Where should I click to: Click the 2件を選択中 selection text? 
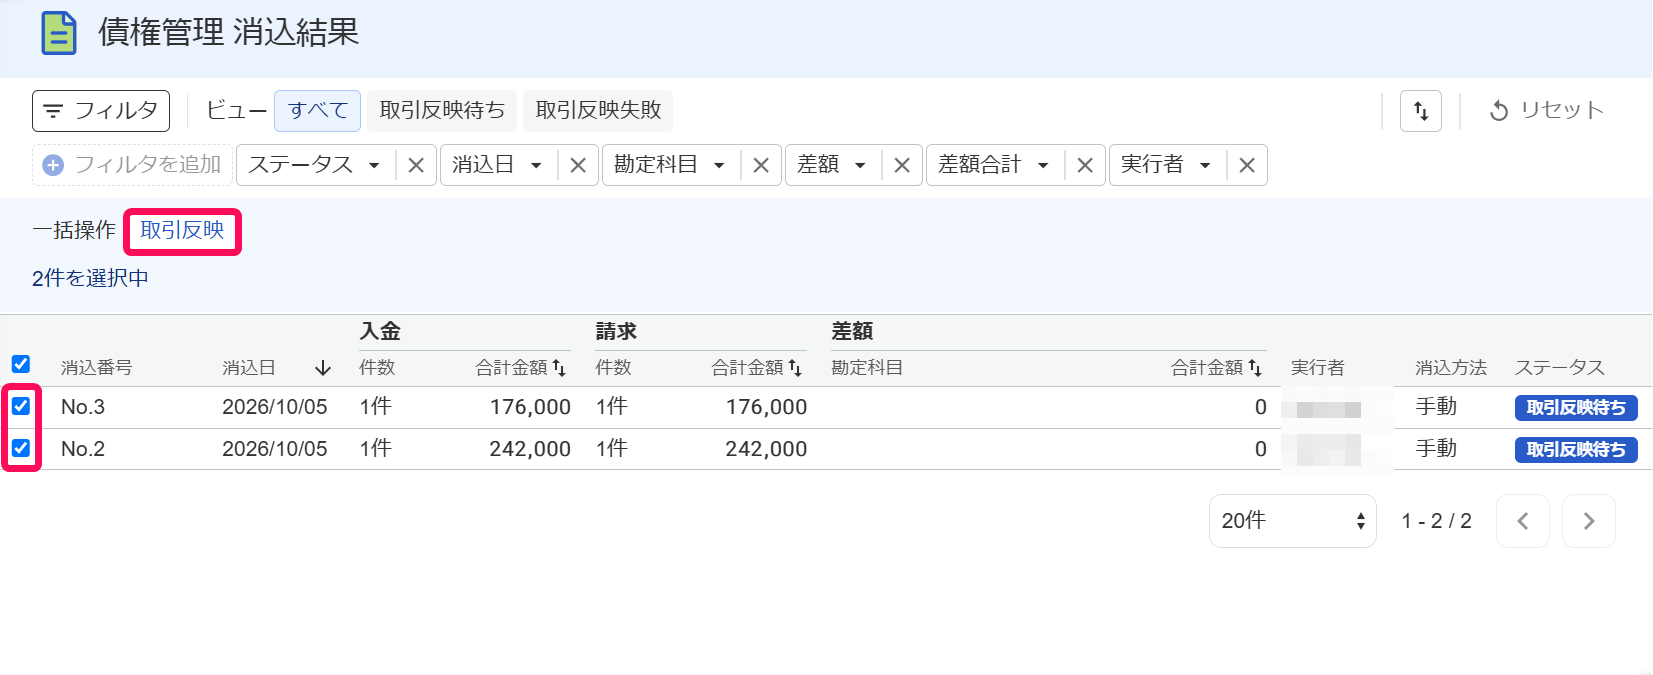(x=90, y=278)
